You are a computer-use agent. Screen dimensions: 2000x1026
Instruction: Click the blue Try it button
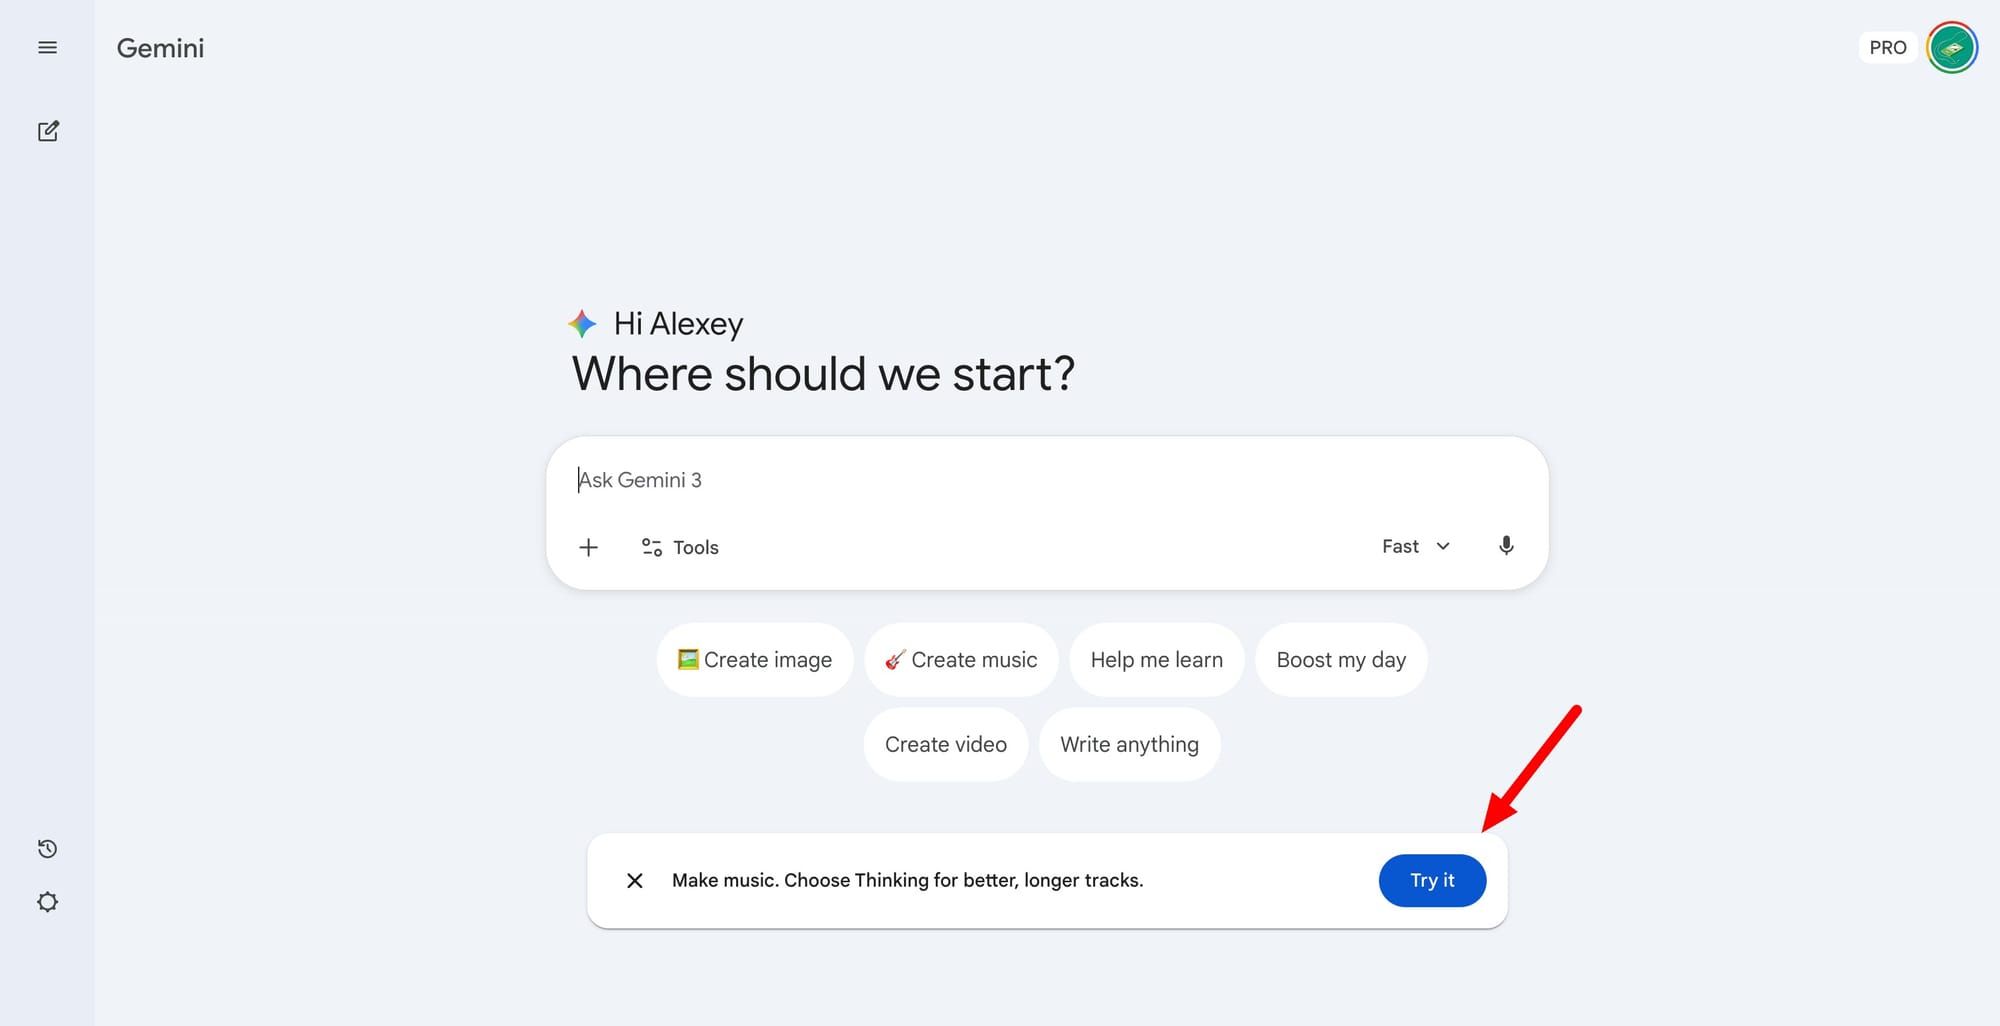point(1432,881)
